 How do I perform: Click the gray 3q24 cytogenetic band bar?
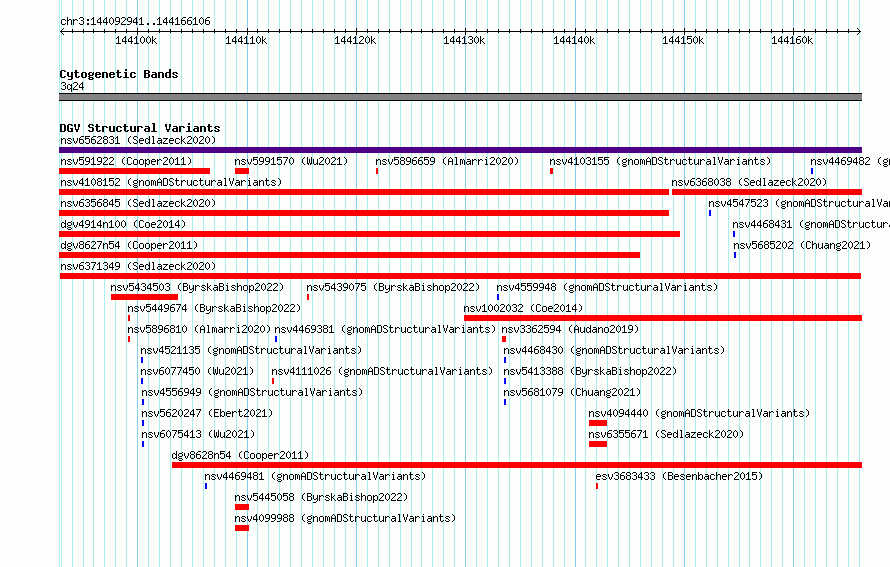pyautogui.click(x=460, y=97)
